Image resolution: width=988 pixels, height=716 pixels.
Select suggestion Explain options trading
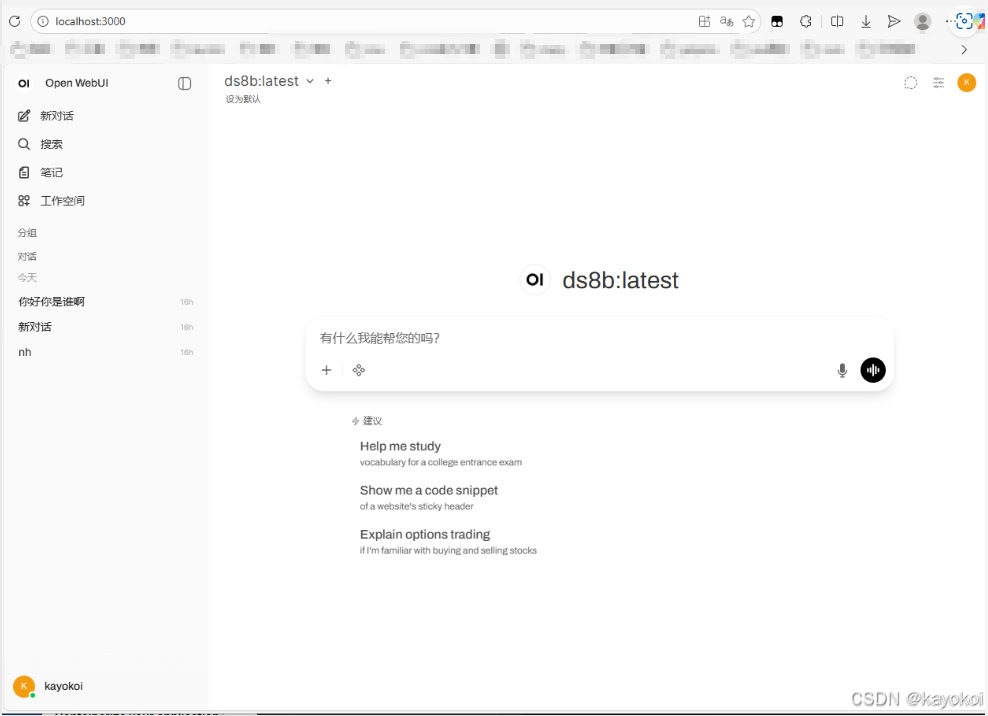[449, 541]
